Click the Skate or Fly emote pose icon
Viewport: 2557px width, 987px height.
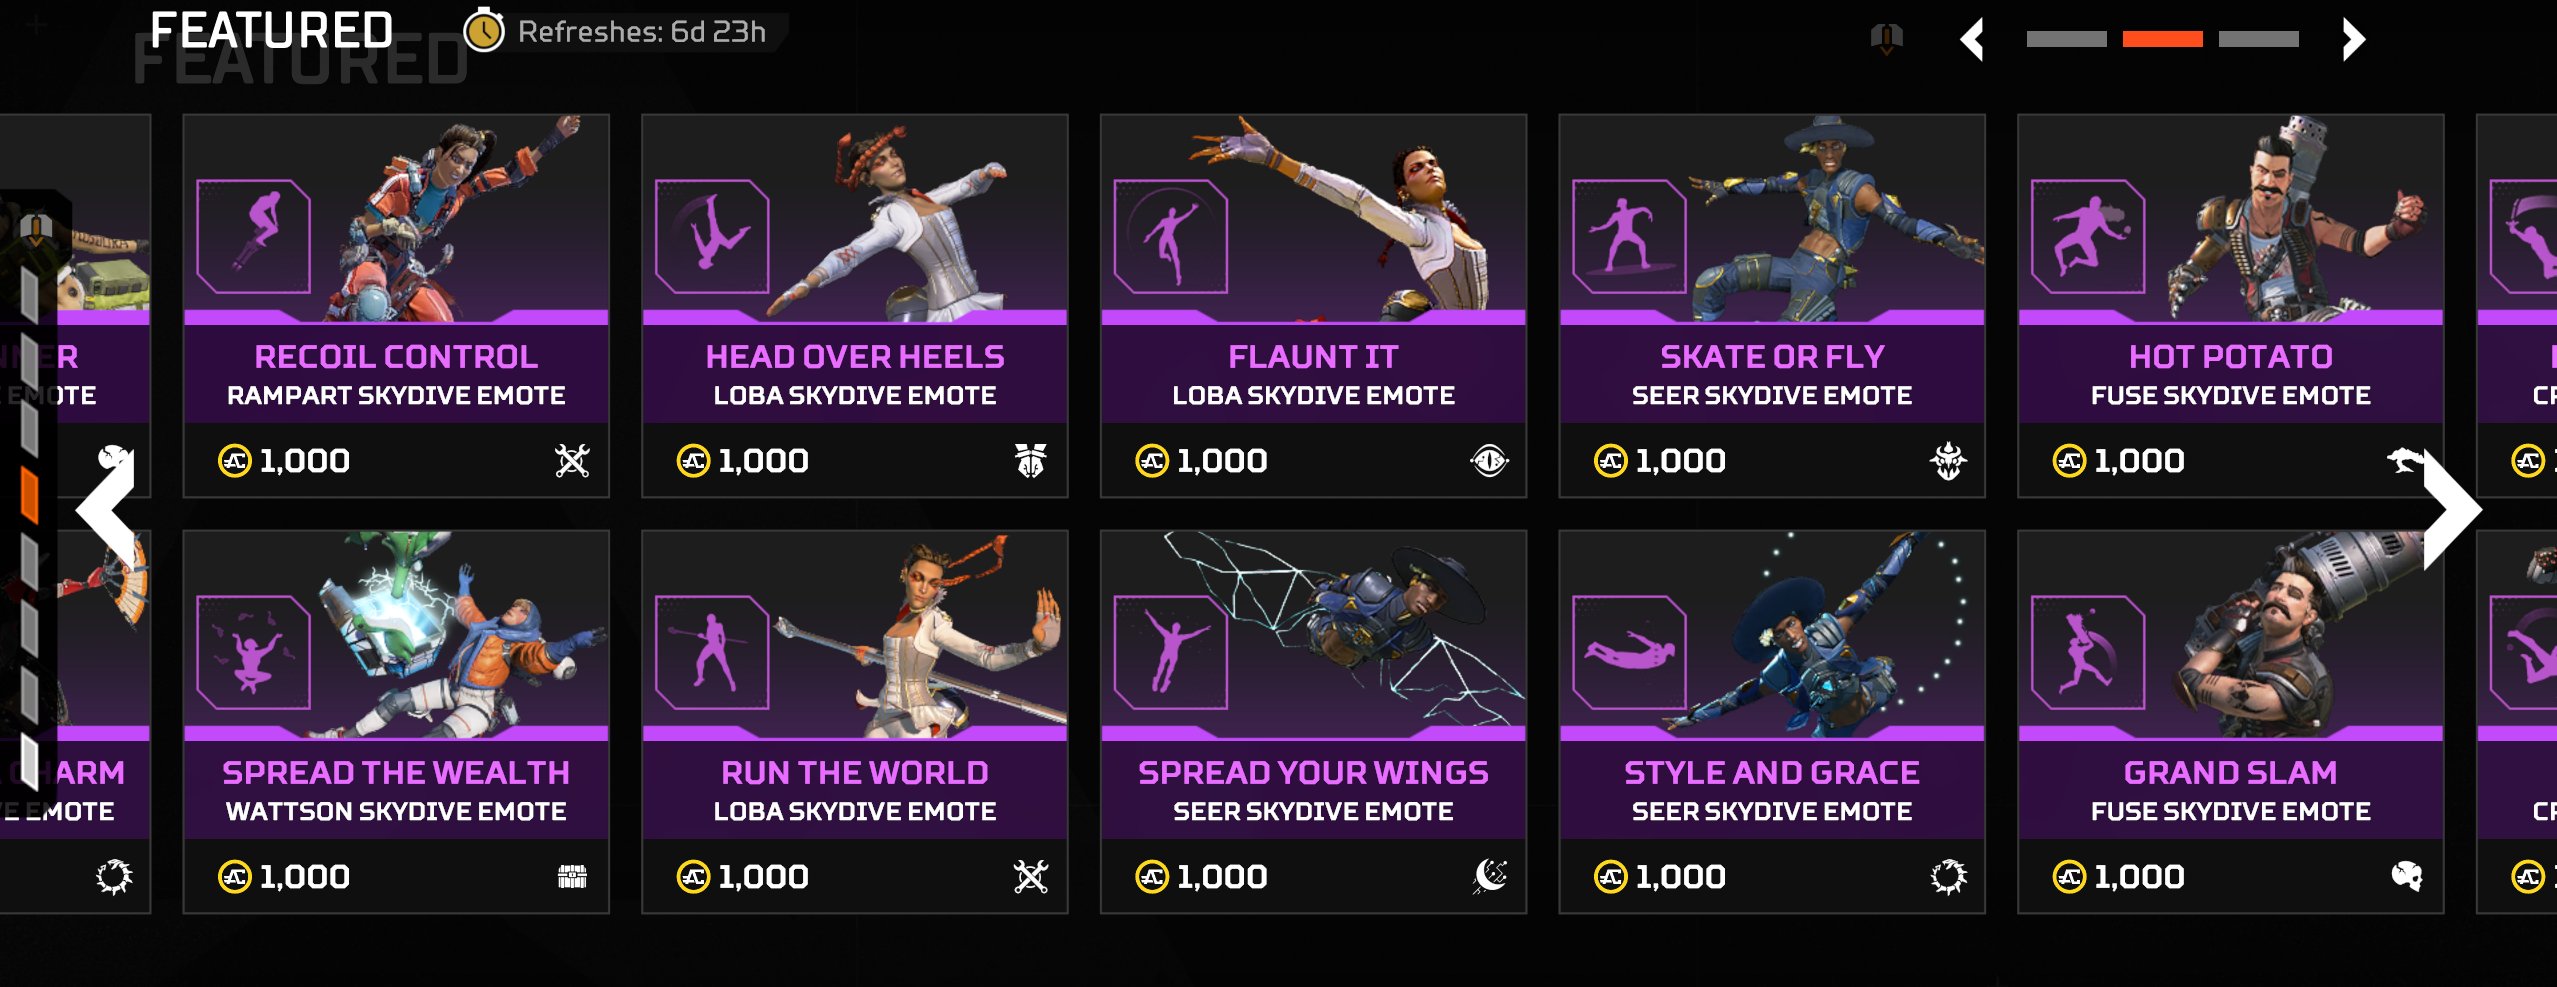point(1628,237)
